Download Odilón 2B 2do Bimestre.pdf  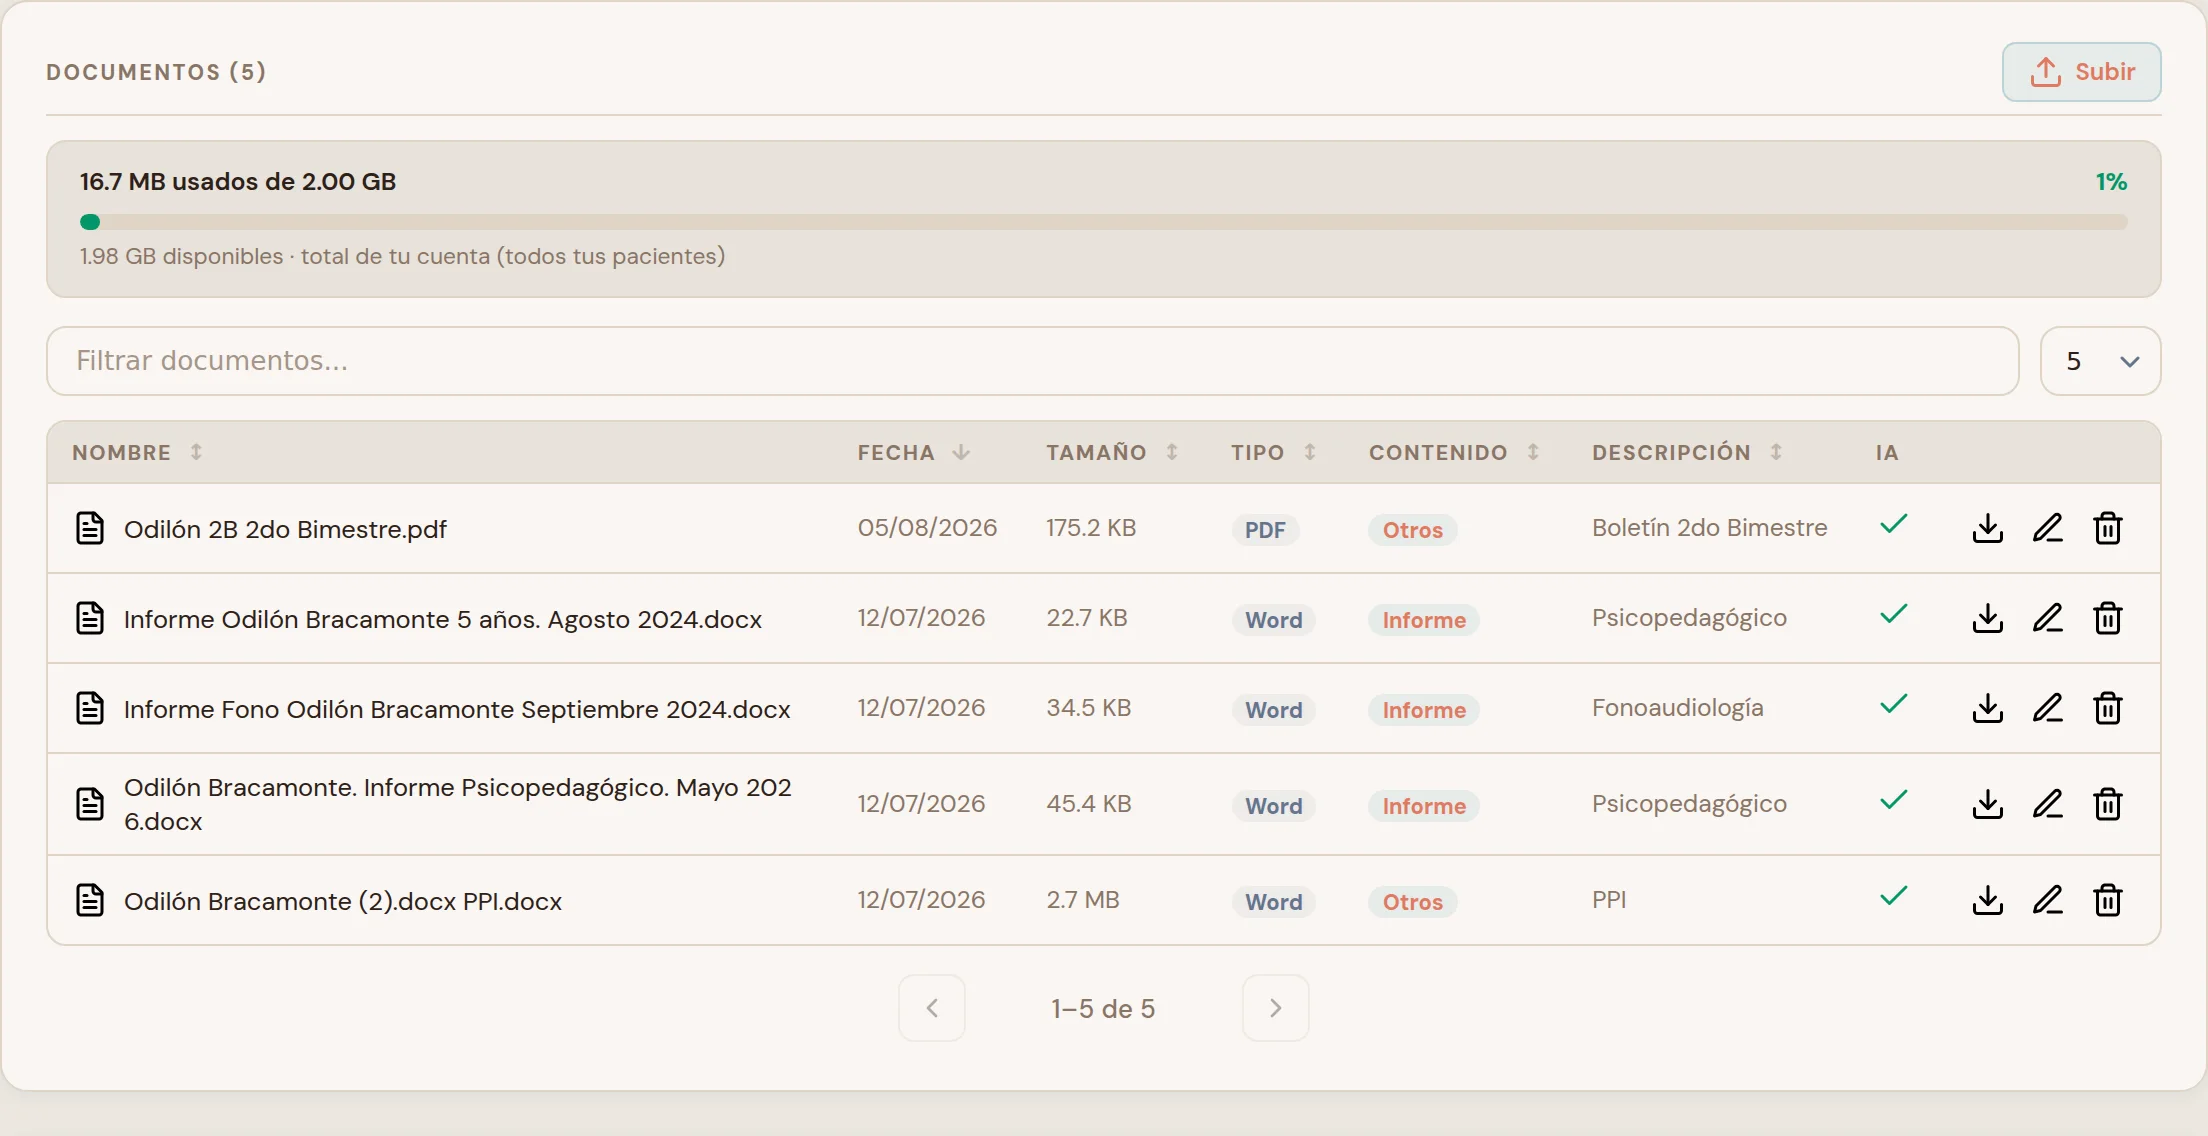coord(1987,528)
